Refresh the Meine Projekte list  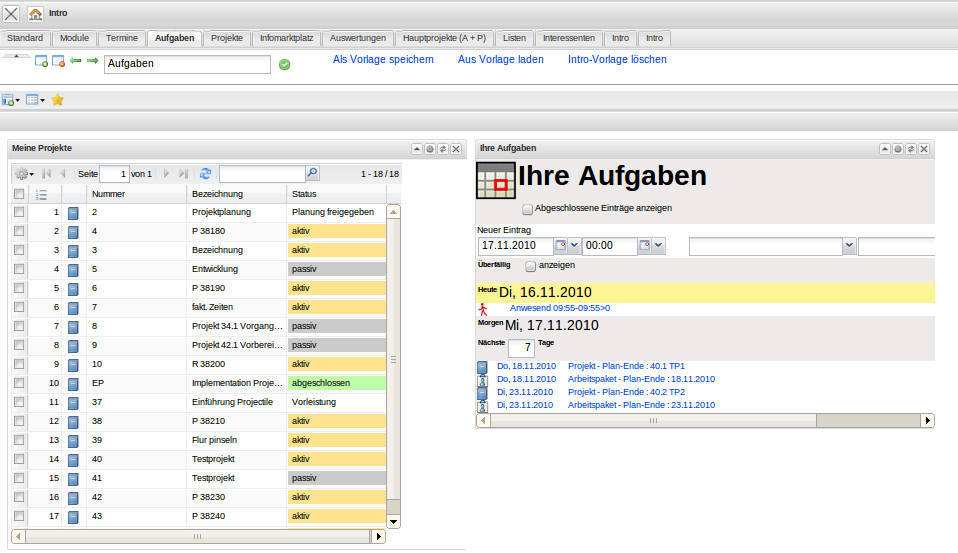pos(205,173)
